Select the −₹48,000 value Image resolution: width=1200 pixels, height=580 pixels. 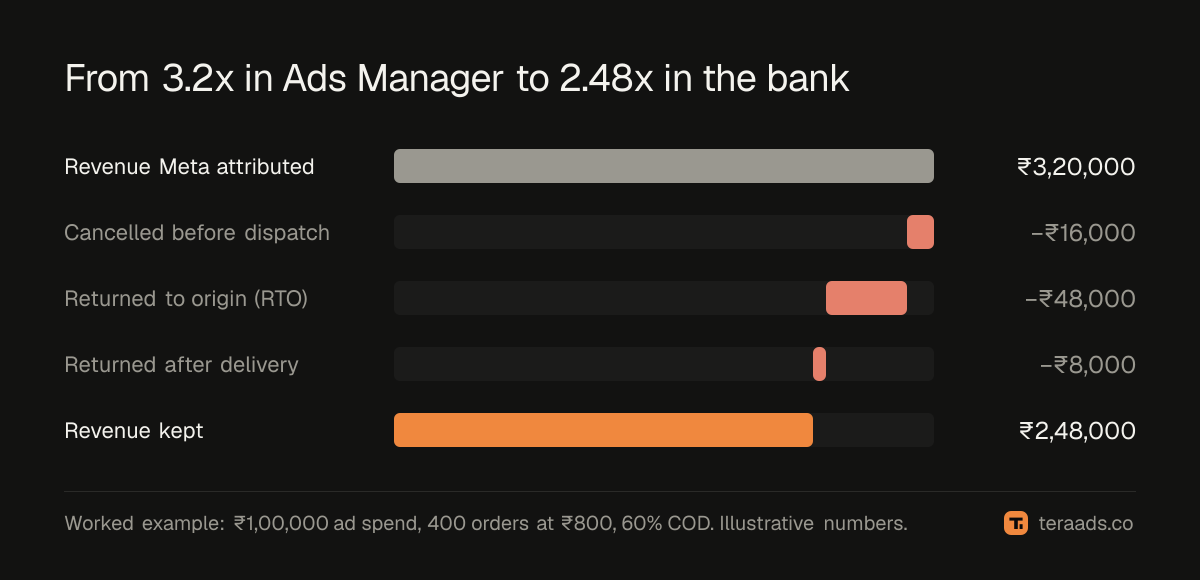point(1081,299)
